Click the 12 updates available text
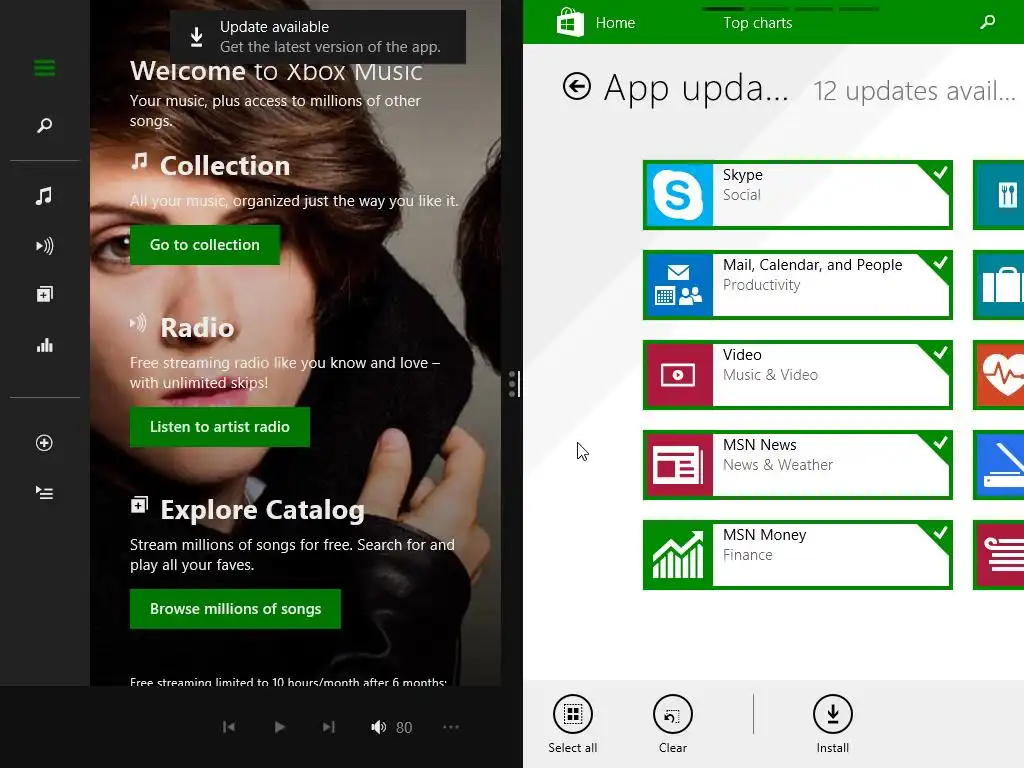Screen dimensions: 1024x768 pyautogui.click(x=914, y=91)
